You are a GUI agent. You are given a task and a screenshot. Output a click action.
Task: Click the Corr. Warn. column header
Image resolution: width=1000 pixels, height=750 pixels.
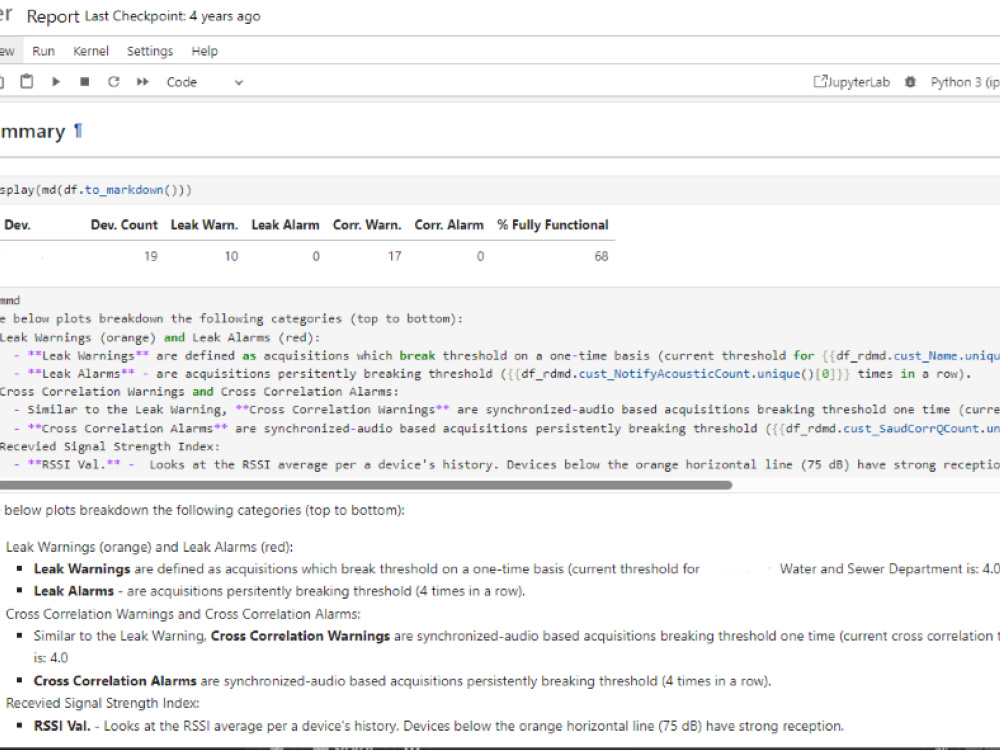367,225
